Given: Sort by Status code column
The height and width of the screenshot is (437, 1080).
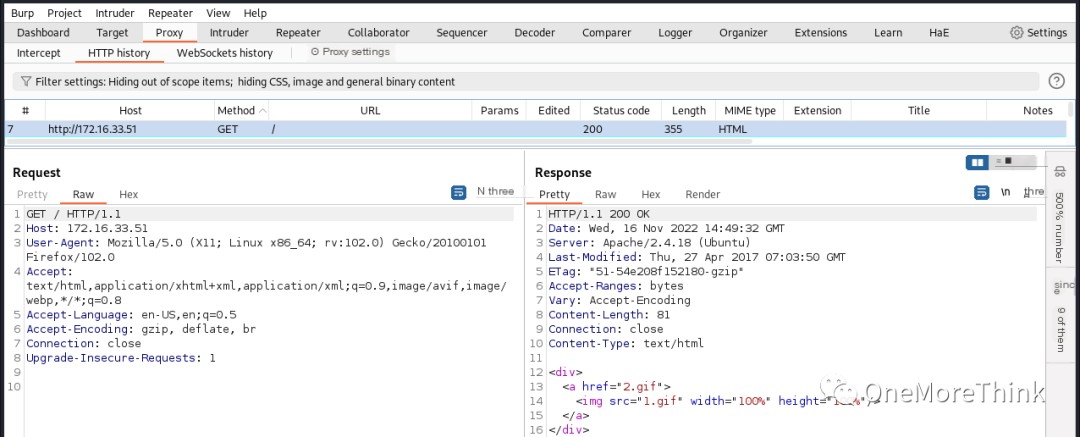Looking at the screenshot, I should (621, 110).
